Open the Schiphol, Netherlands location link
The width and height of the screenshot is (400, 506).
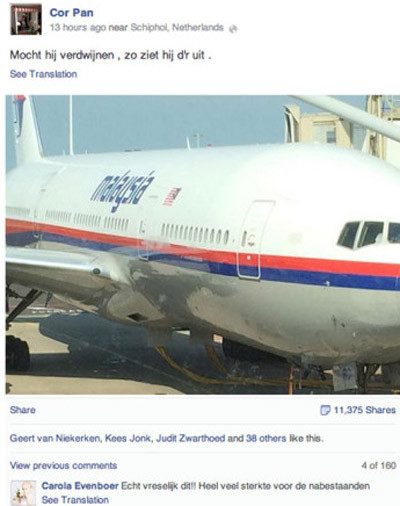pyautogui.click(x=177, y=27)
